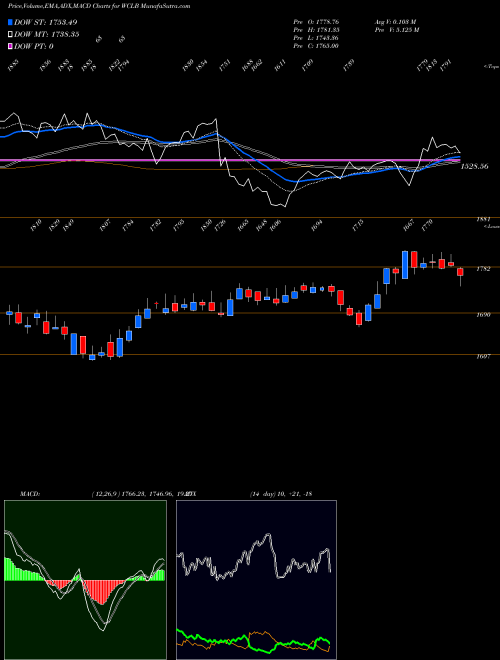Click the chart title mentioning WCLB MunafaSutra.com
The height and width of the screenshot is (660, 500).
(x=99, y=6)
